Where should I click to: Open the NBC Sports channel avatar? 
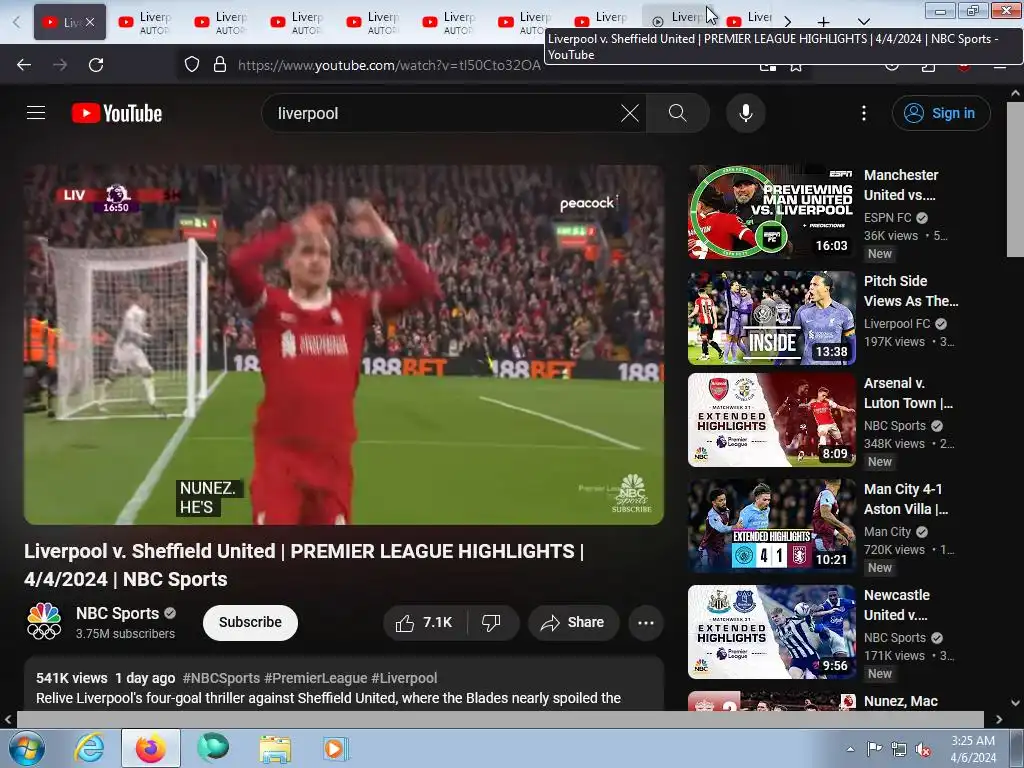(44, 621)
